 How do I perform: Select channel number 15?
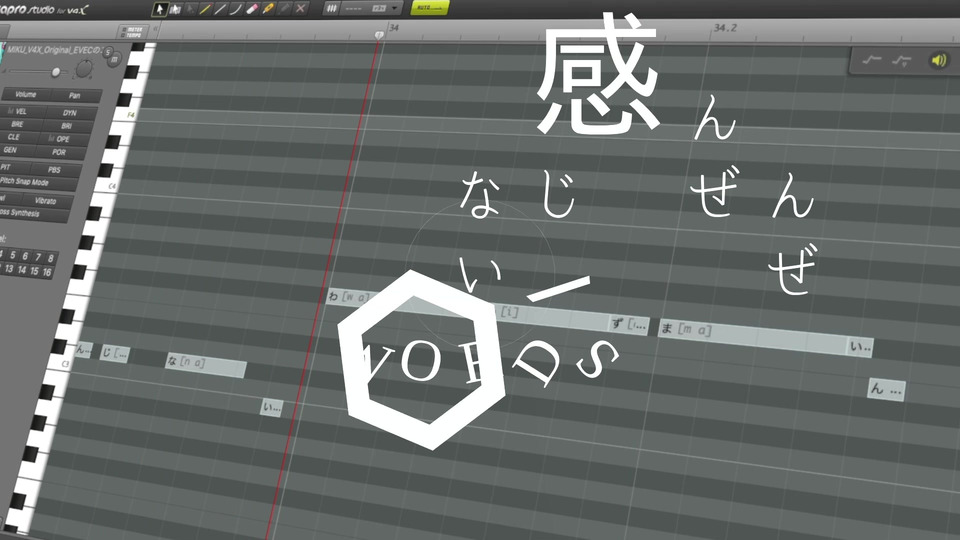tap(34, 271)
